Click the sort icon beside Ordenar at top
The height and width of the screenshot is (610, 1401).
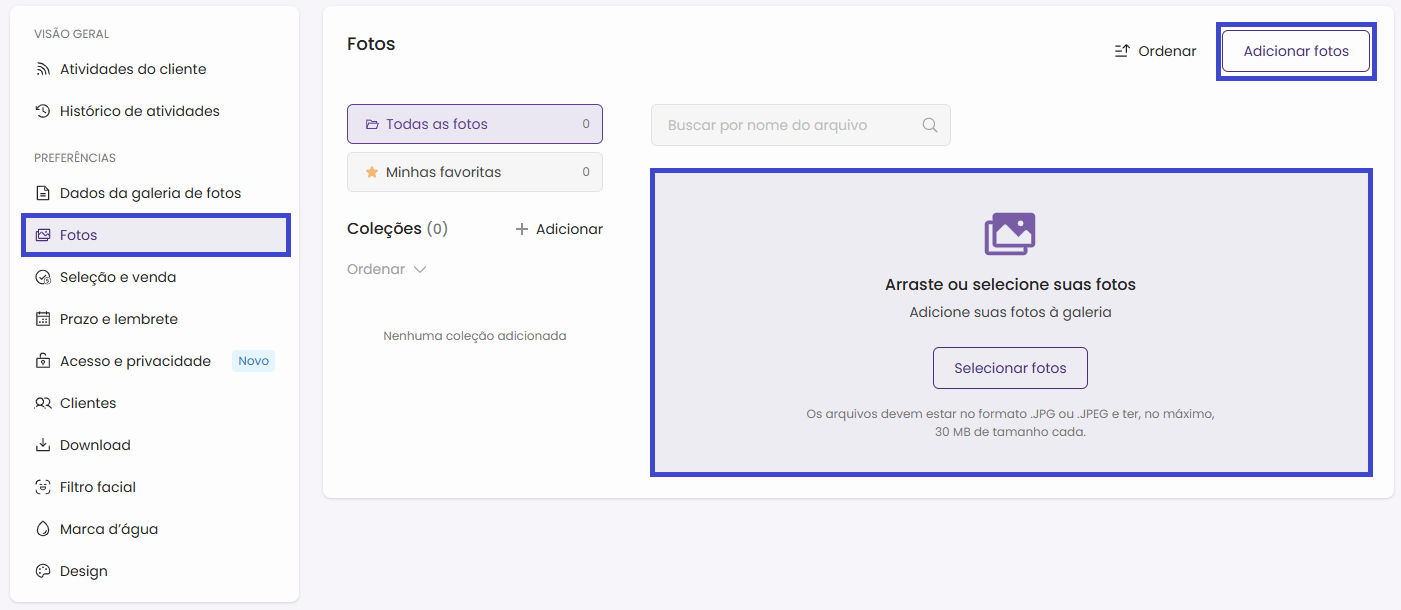click(x=1122, y=51)
